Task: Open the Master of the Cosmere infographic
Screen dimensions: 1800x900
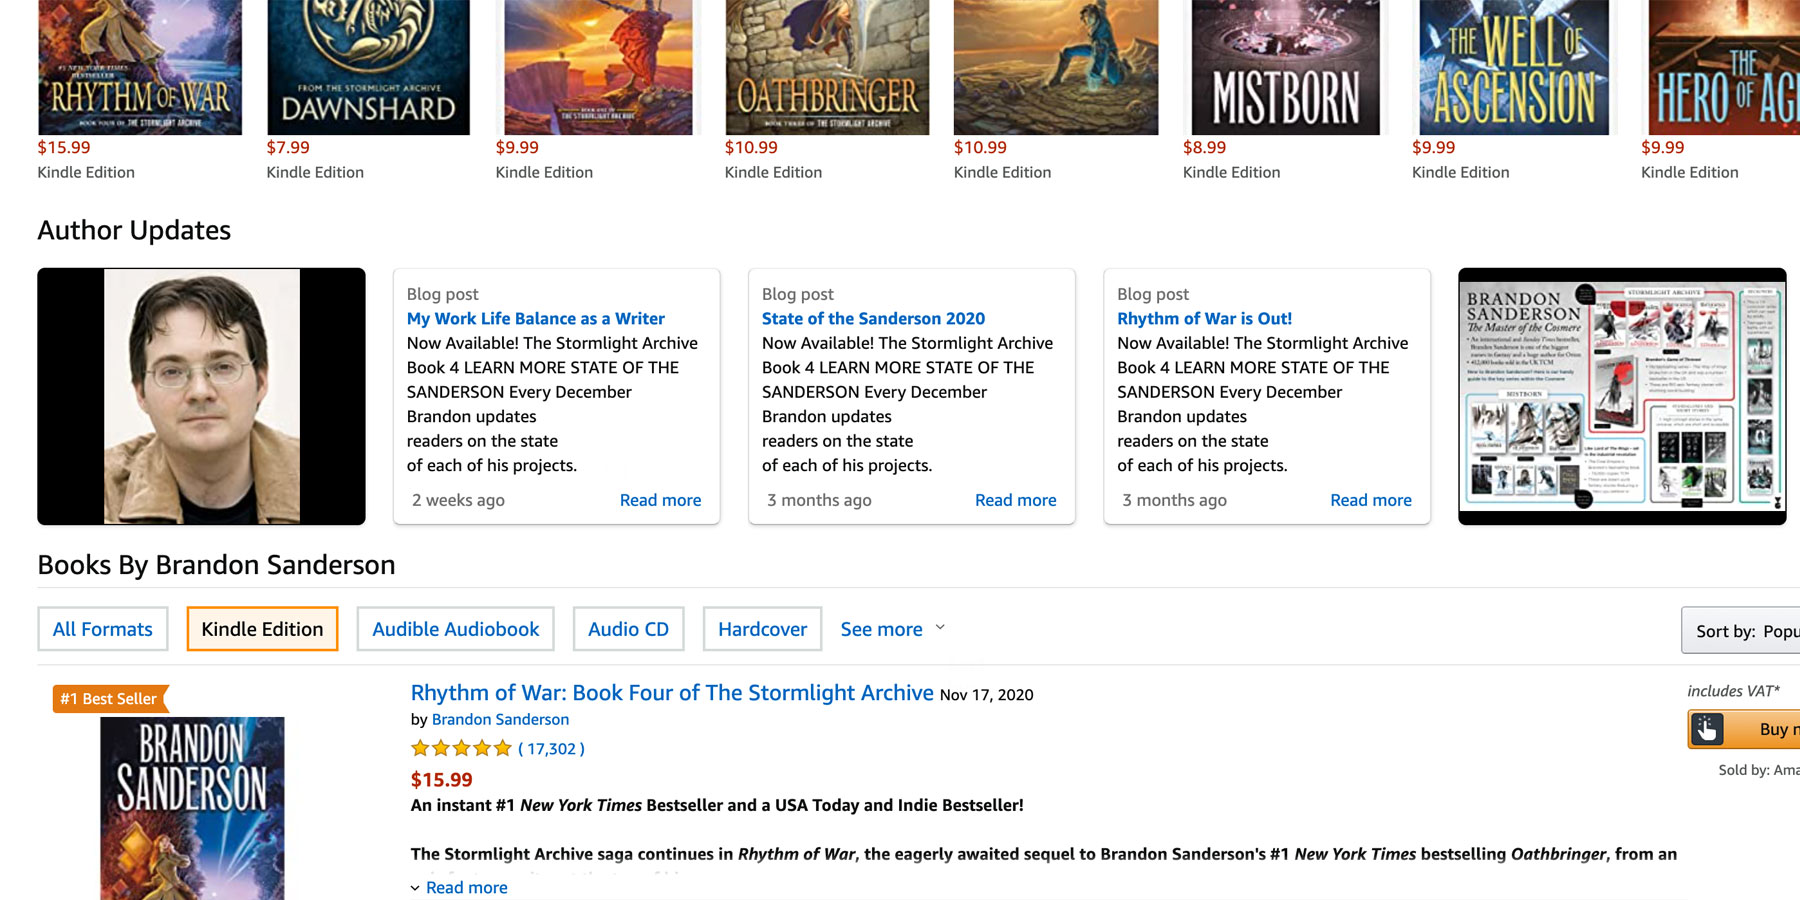Action: [1622, 396]
